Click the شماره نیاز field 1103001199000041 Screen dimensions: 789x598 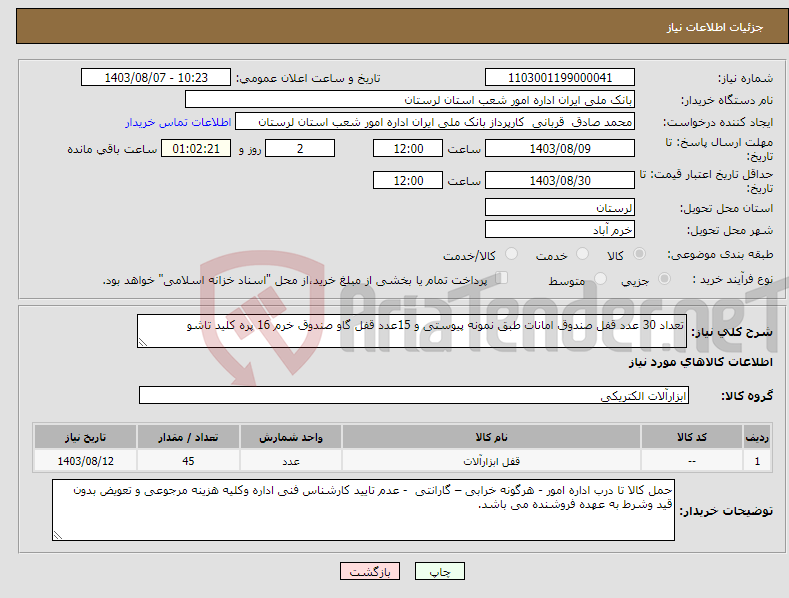click(x=560, y=78)
